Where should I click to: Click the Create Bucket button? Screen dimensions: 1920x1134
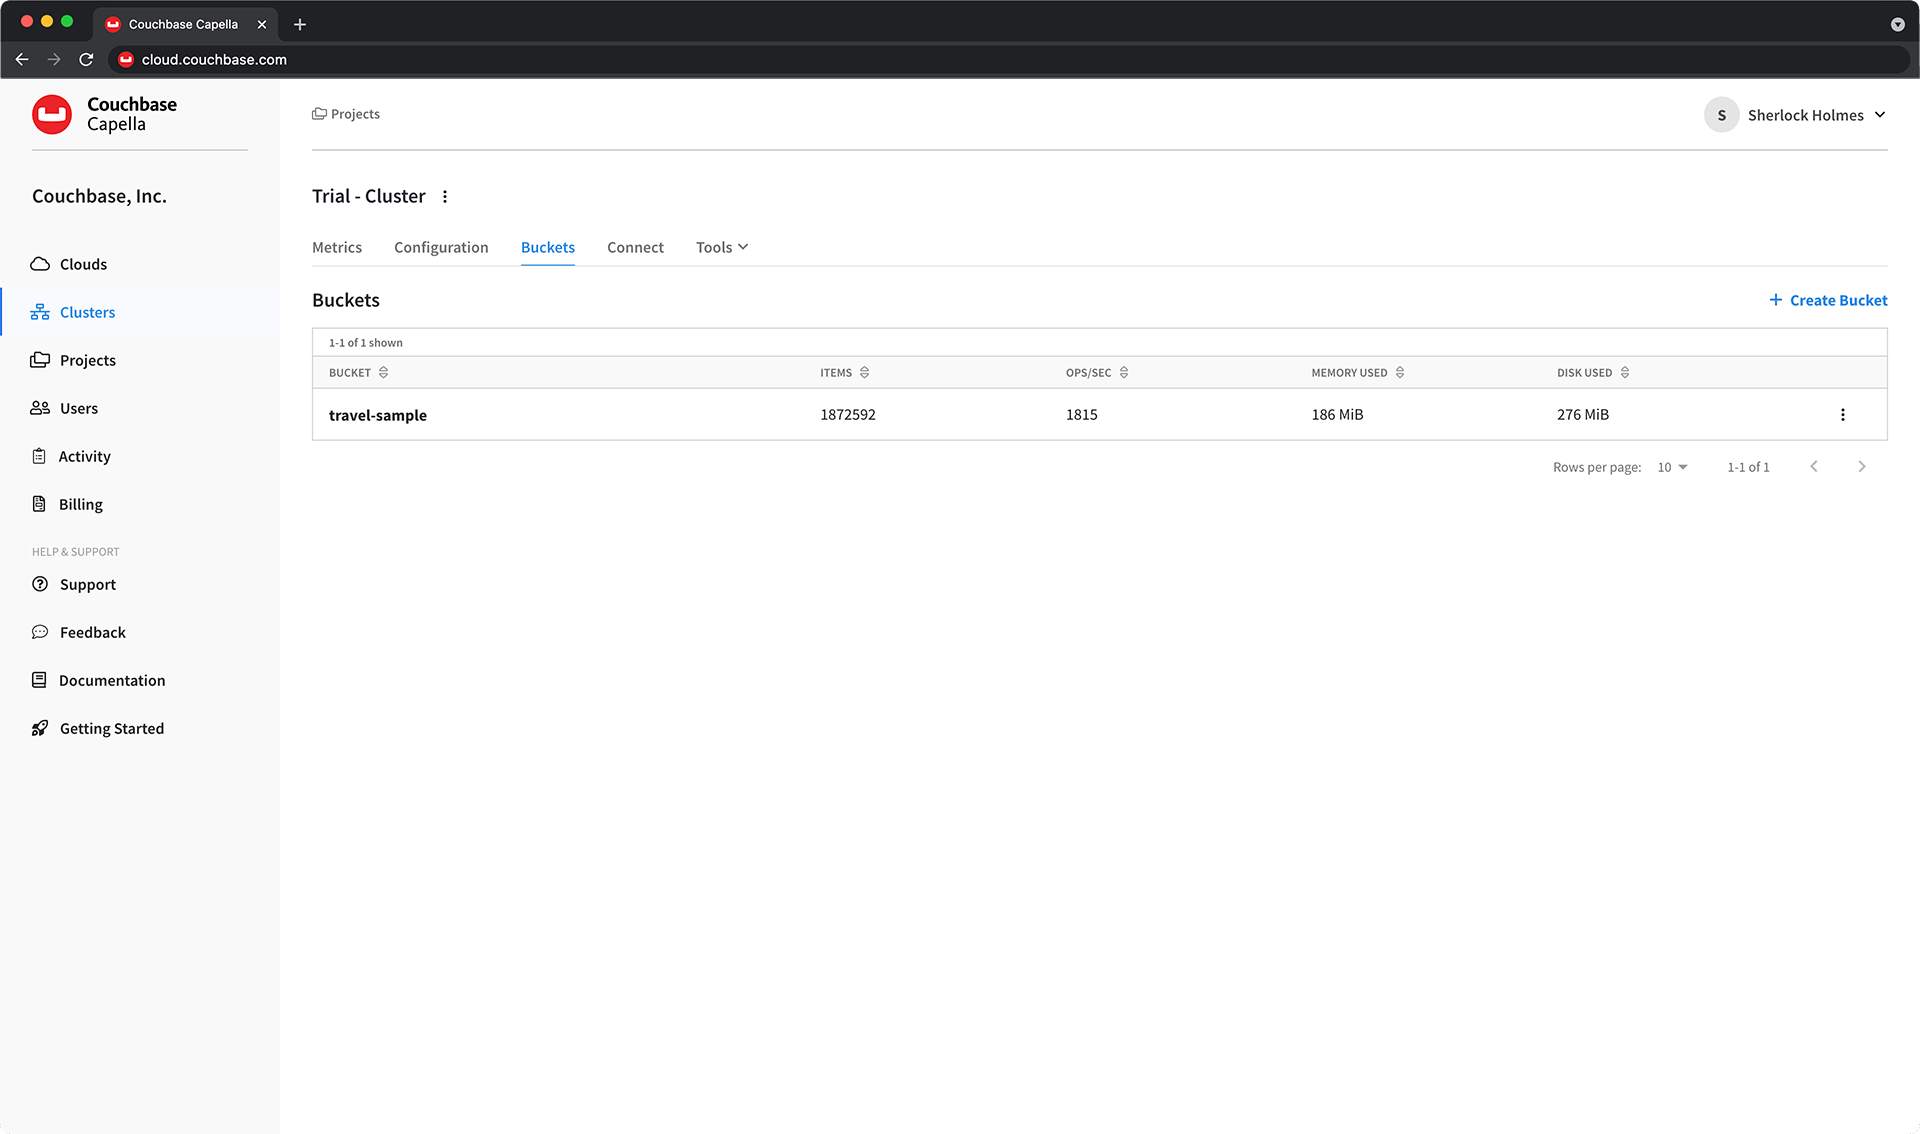tap(1827, 300)
